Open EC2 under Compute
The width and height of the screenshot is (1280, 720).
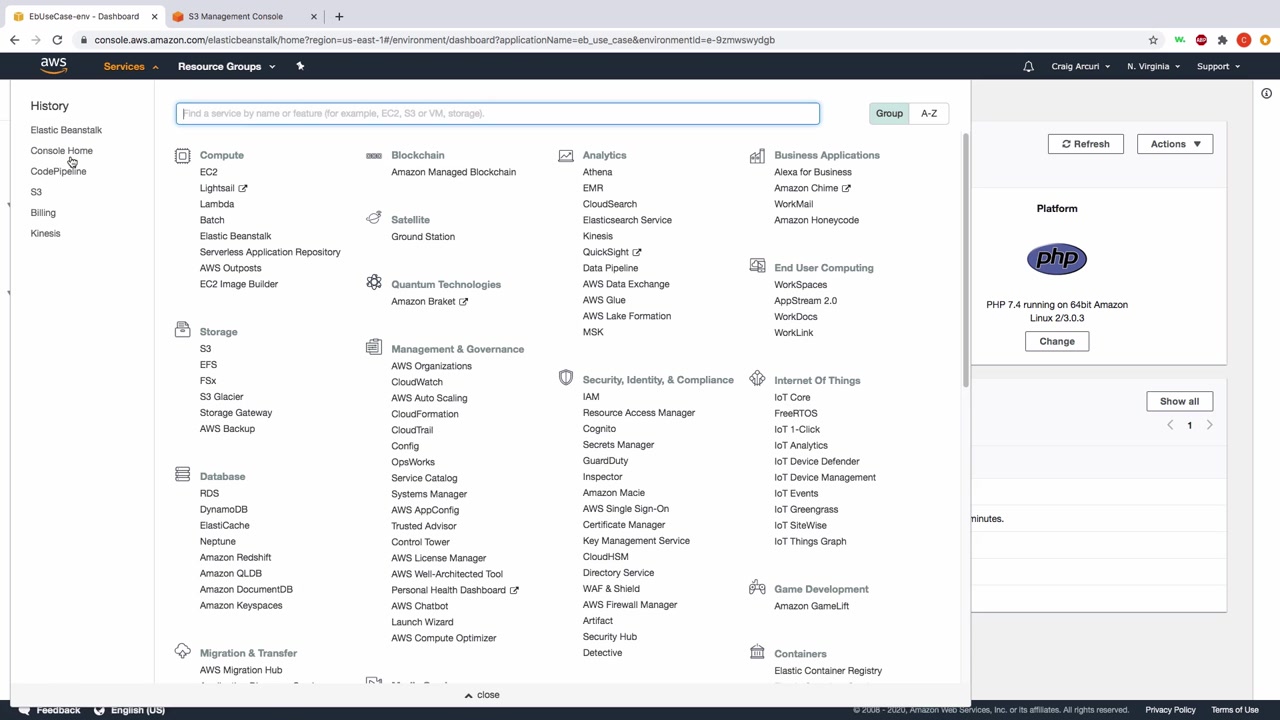(x=208, y=172)
